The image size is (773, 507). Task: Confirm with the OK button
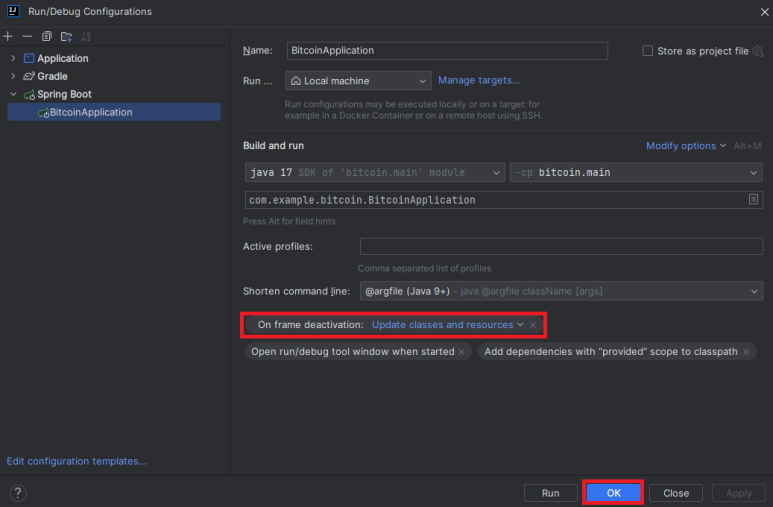tap(613, 493)
